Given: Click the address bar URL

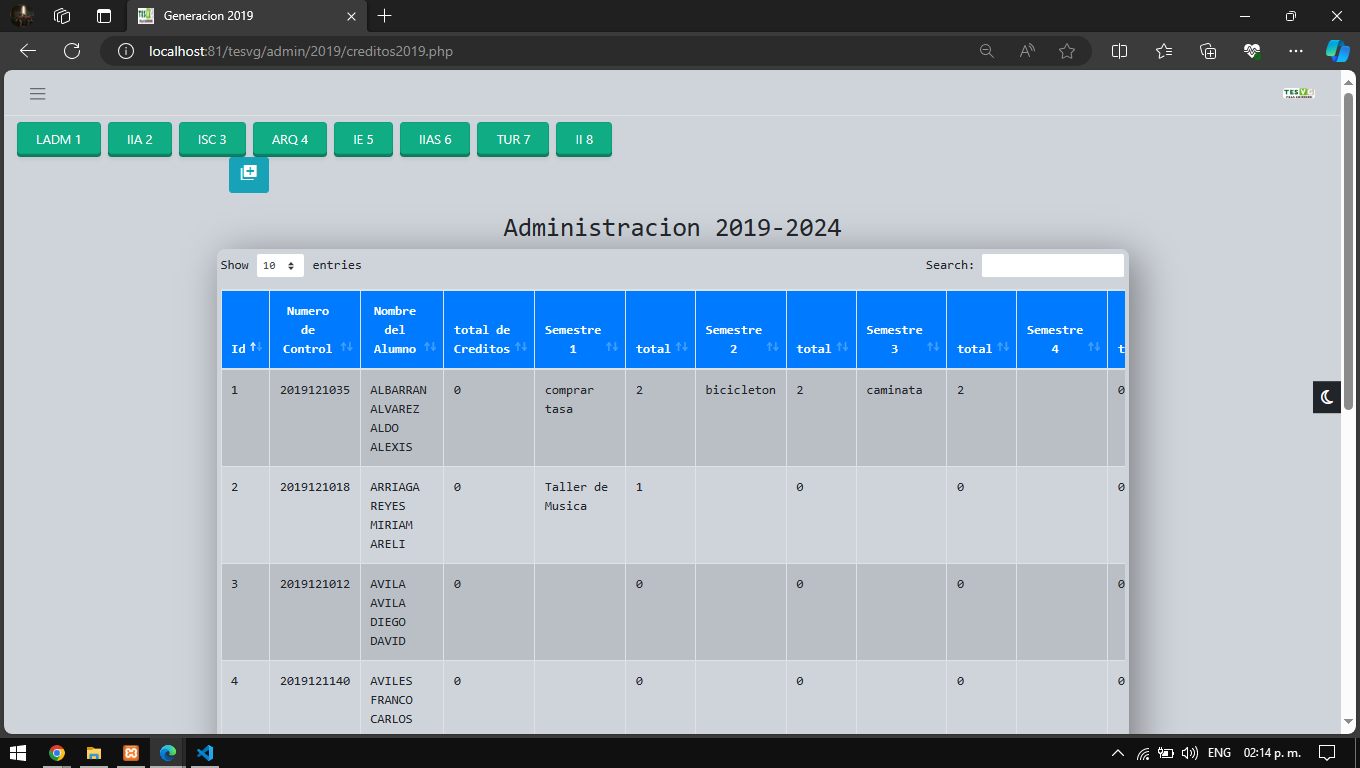Looking at the screenshot, I should (x=301, y=51).
